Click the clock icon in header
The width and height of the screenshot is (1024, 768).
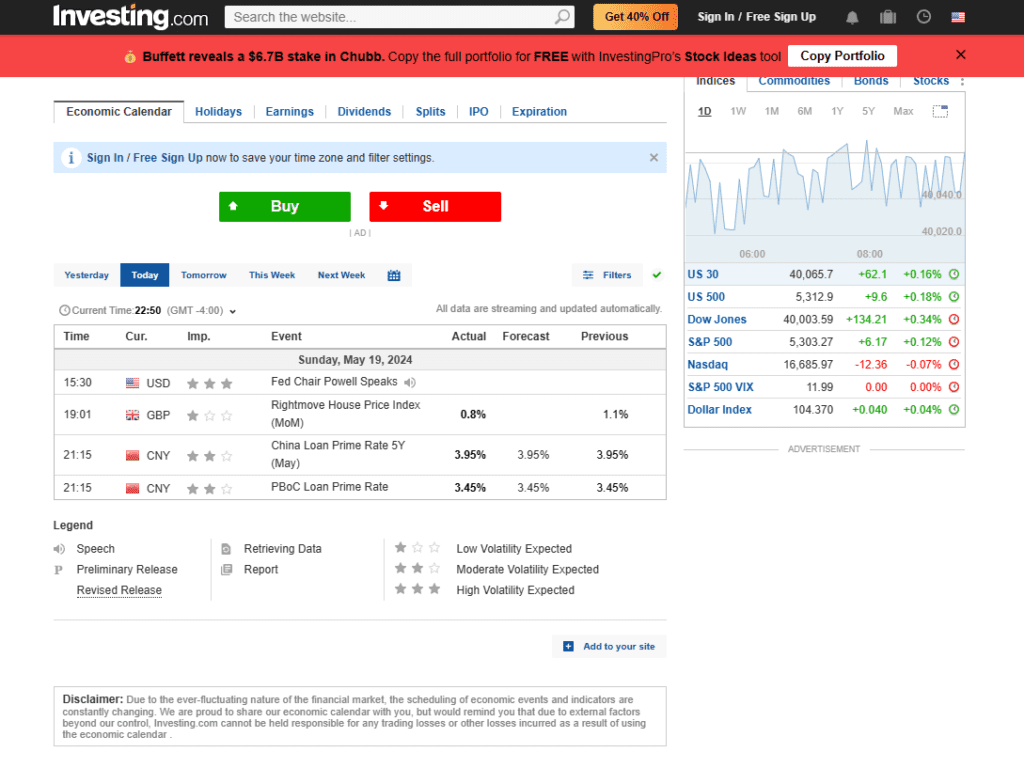pyautogui.click(x=923, y=17)
